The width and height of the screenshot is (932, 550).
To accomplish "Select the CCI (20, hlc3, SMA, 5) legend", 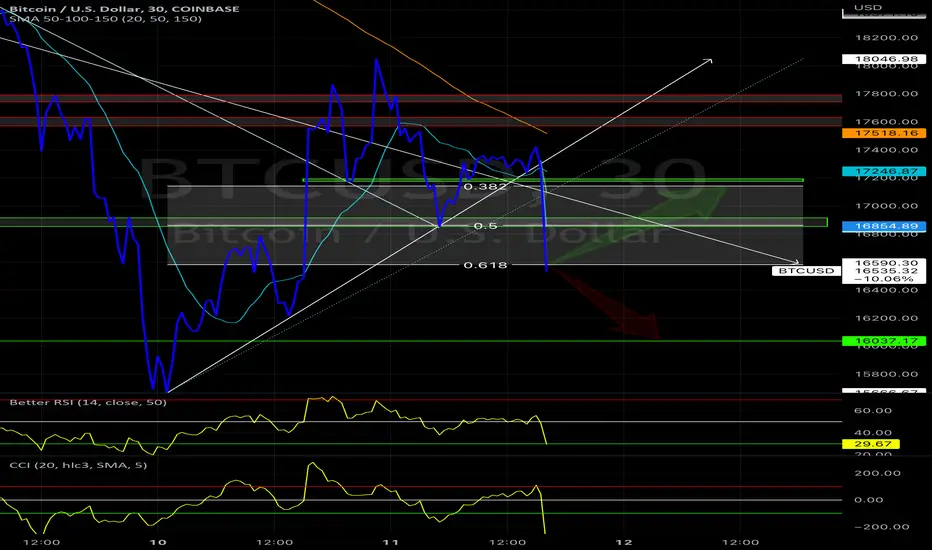I will (x=78, y=465).
